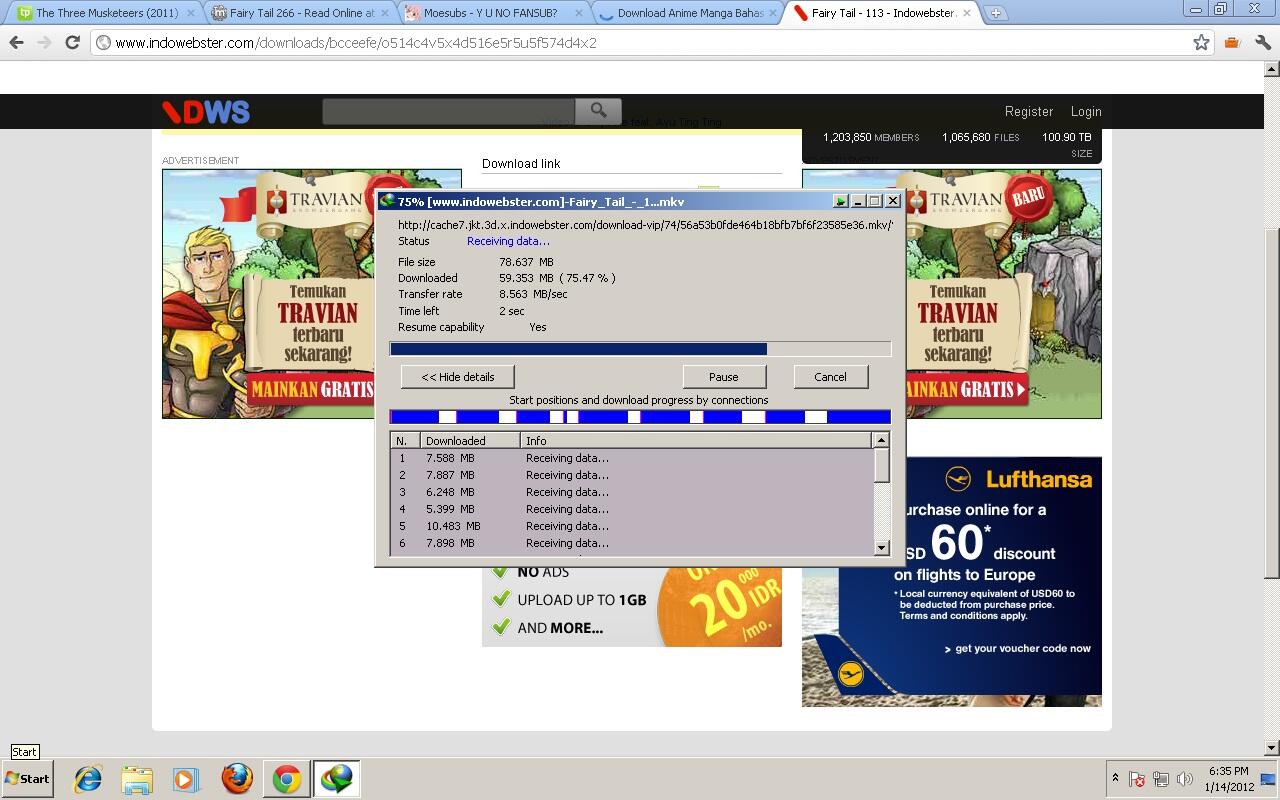Maximize the IDM download dialog
The height and width of the screenshot is (800, 1280).
click(x=875, y=201)
